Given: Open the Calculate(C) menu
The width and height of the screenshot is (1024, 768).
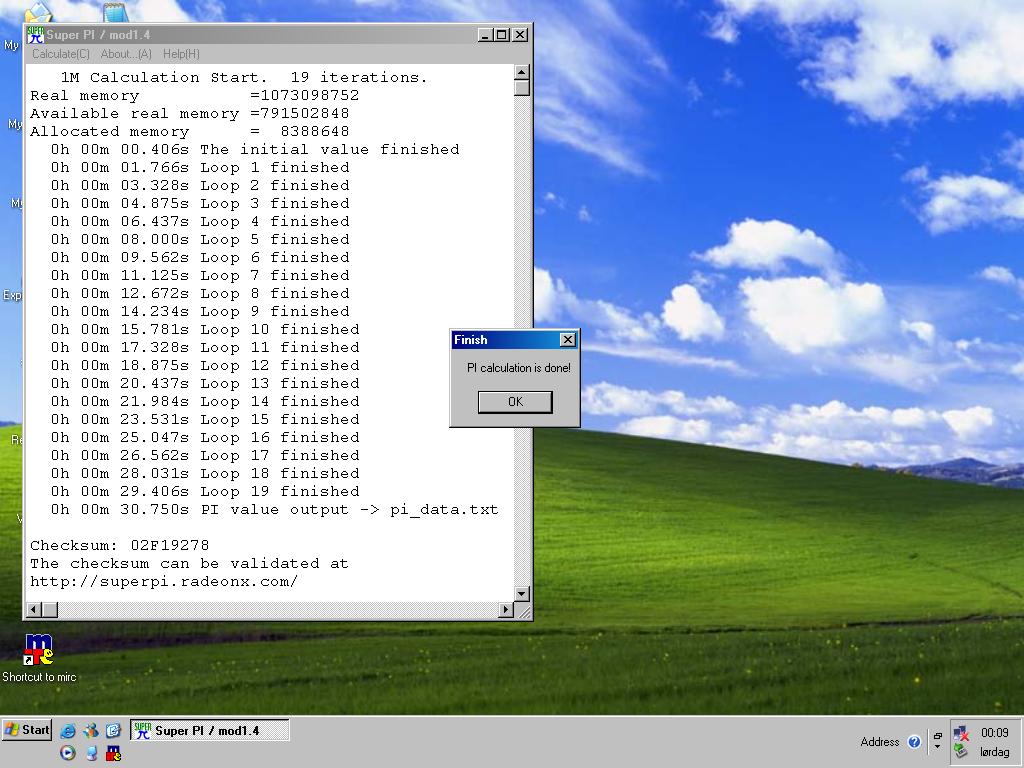Looking at the screenshot, I should (61, 54).
